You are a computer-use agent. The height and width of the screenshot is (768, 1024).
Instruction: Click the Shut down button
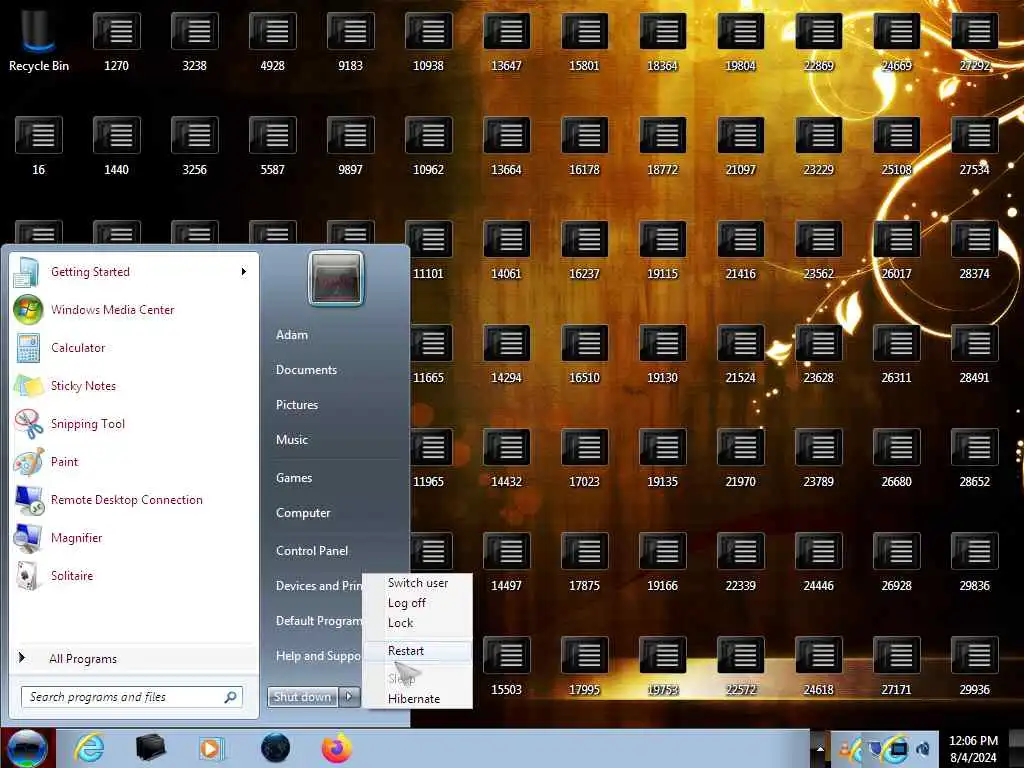coord(302,697)
